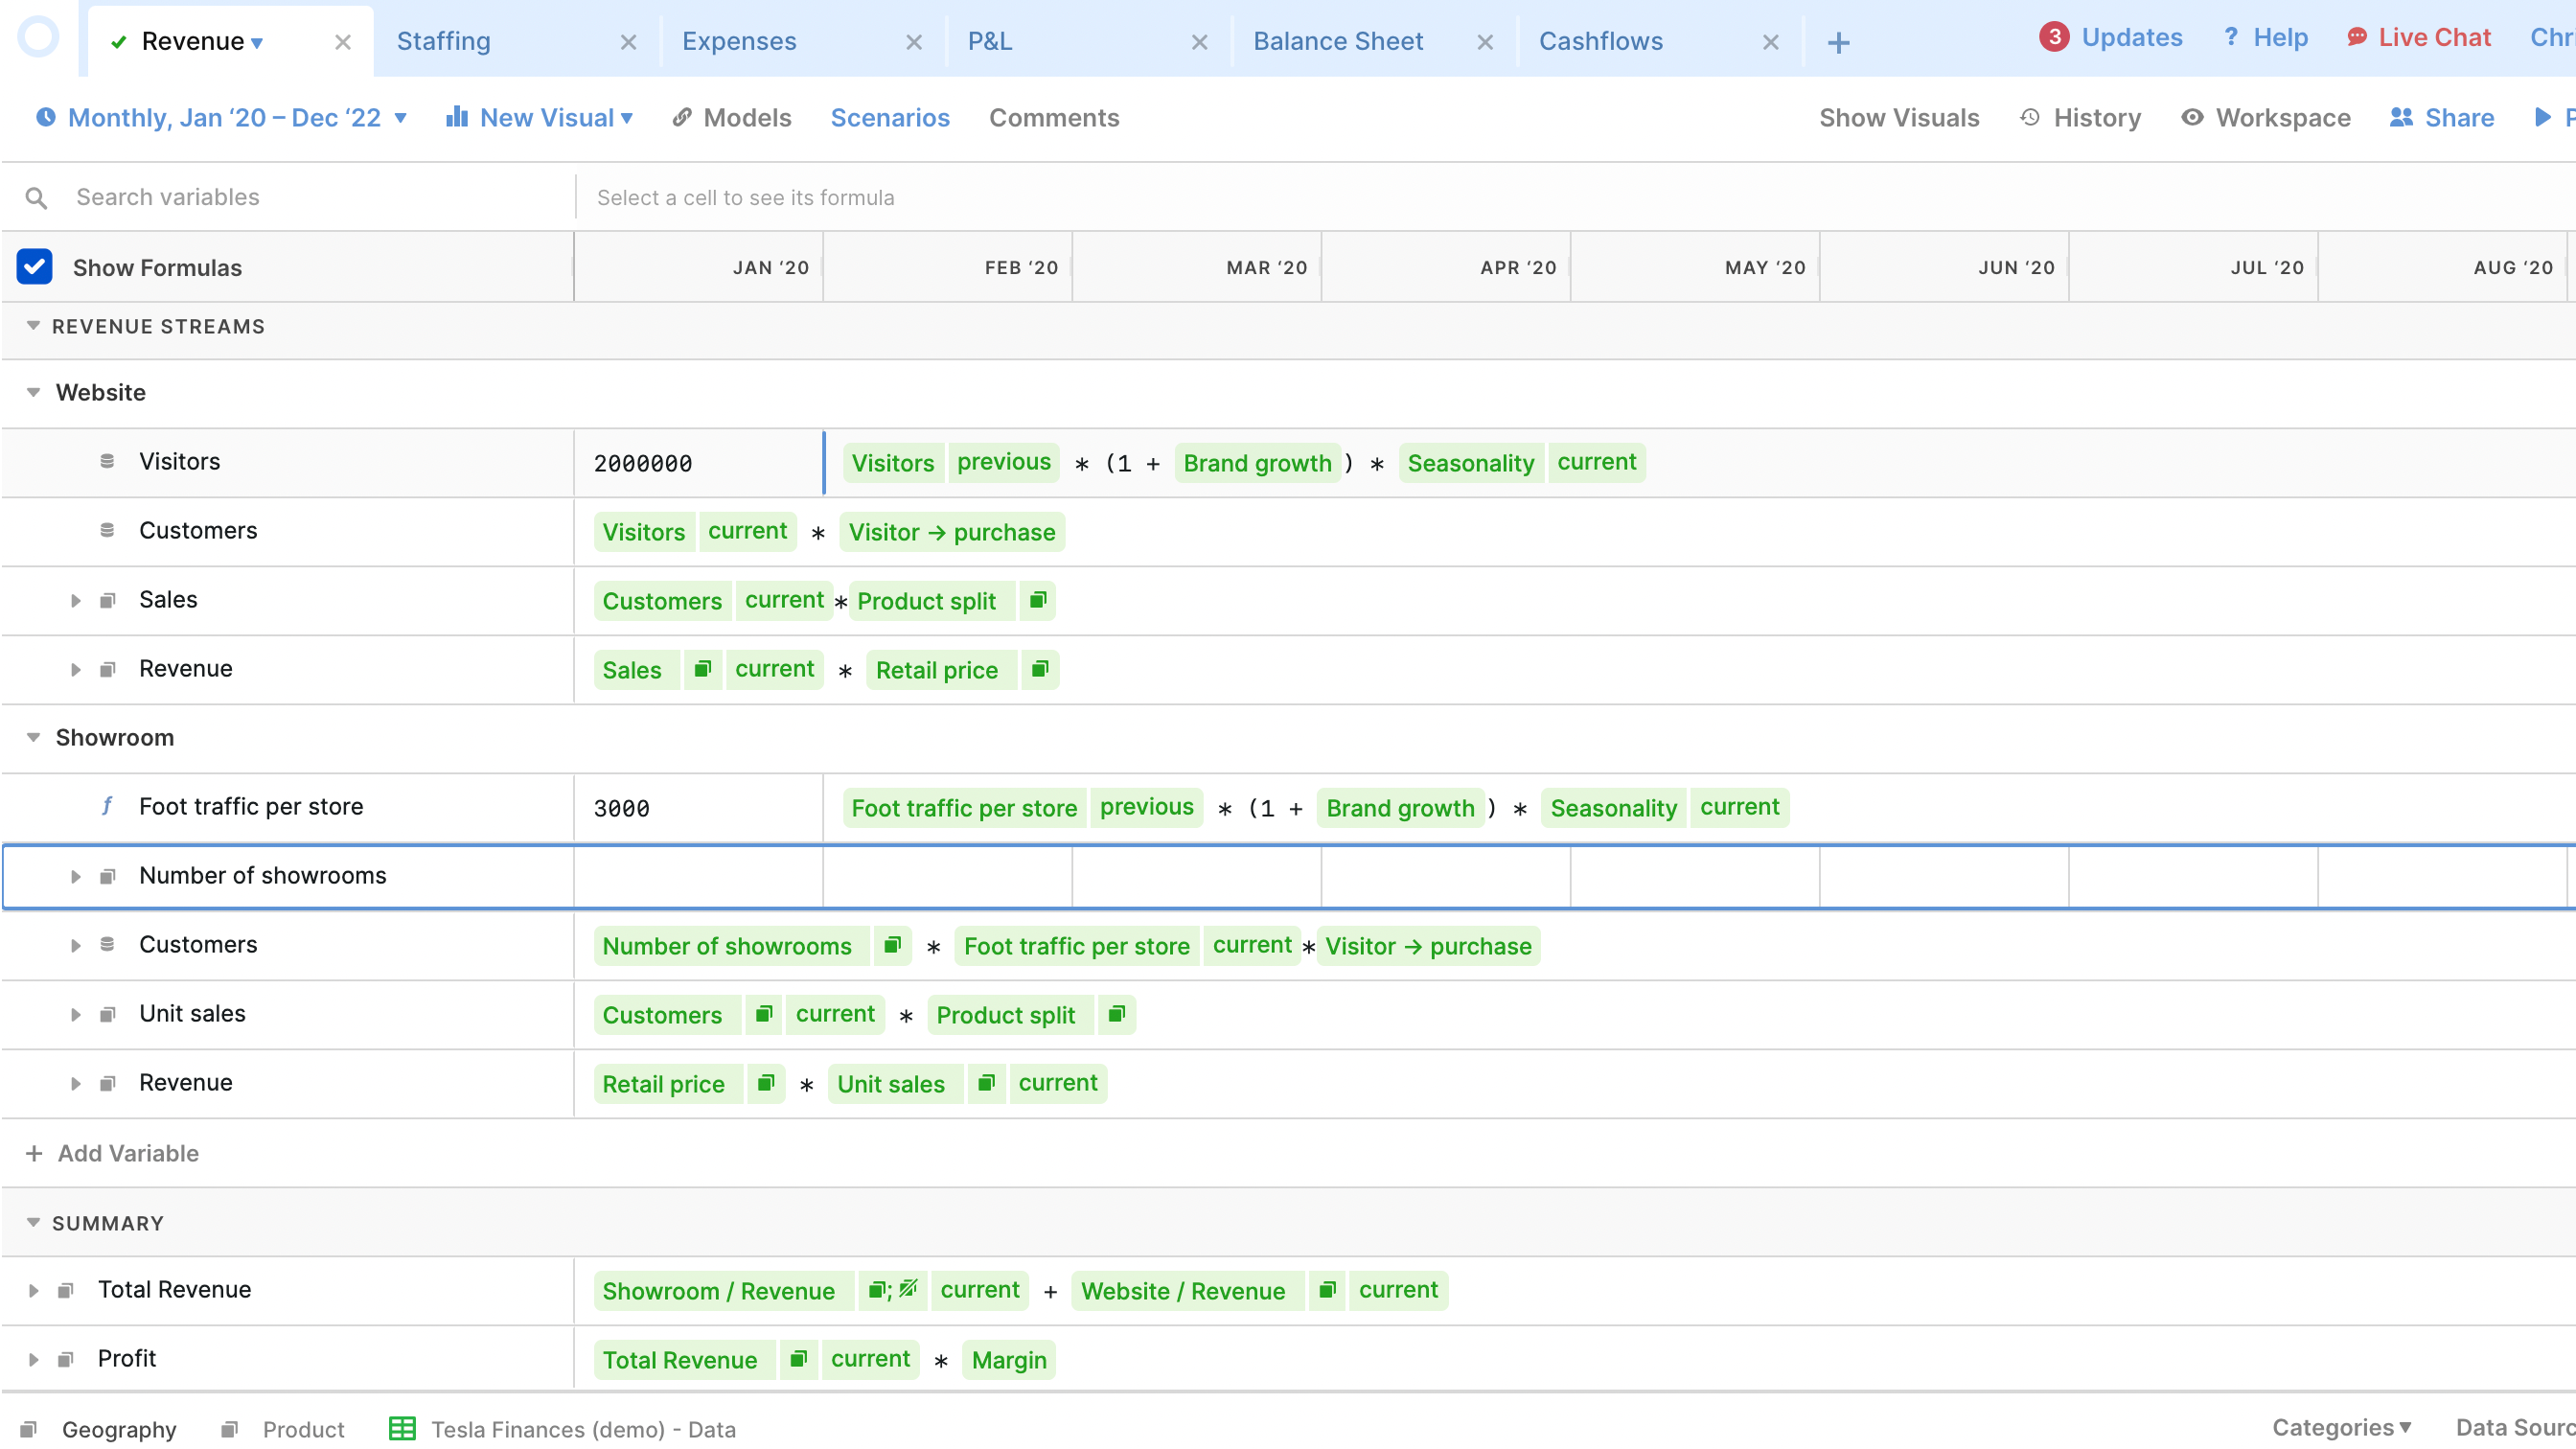The height and width of the screenshot is (1449, 2576).
Task: Collapse the Showroom section
Action: coord(33,737)
